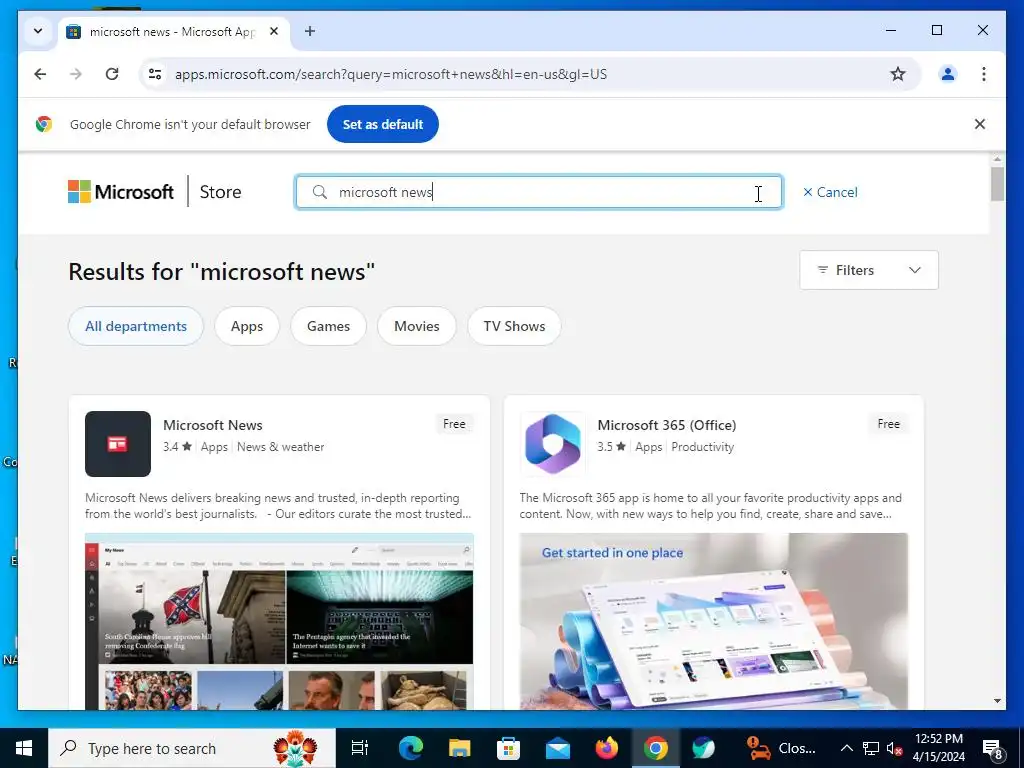Viewport: 1024px width, 768px height.
Task: Reload the Microsoft Store page
Action: click(112, 74)
